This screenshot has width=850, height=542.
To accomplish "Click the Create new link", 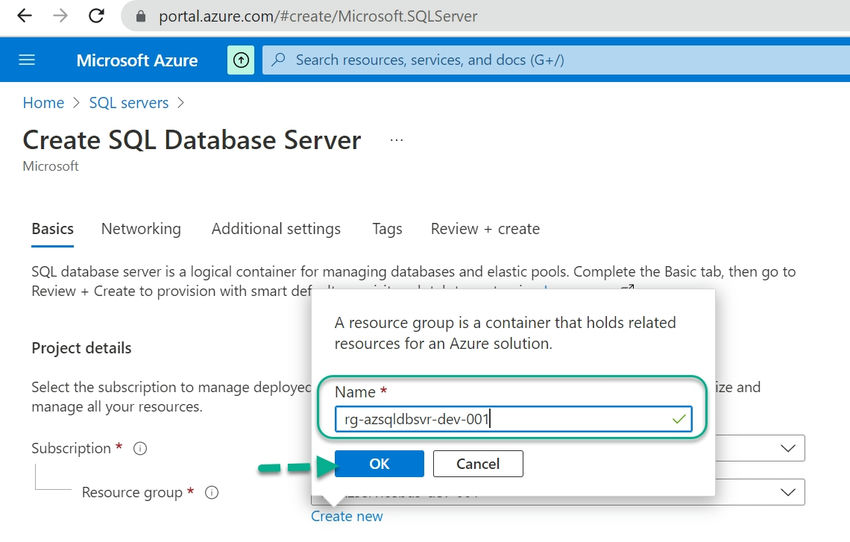I will 347,517.
